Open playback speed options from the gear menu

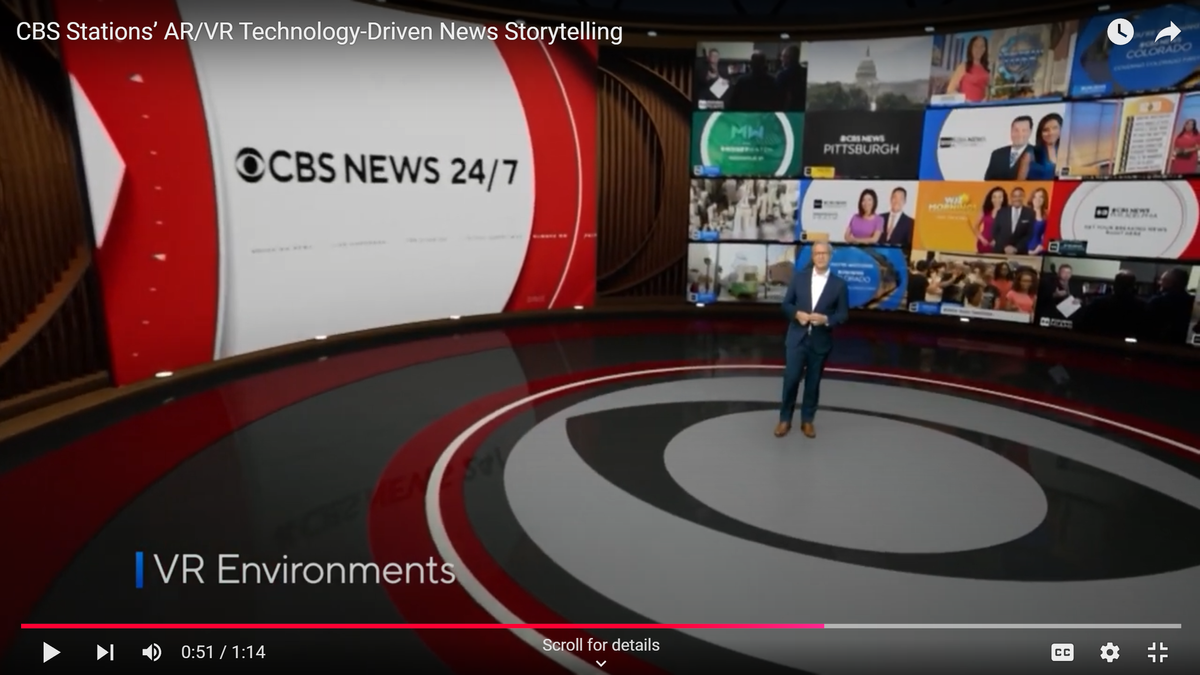click(1109, 652)
